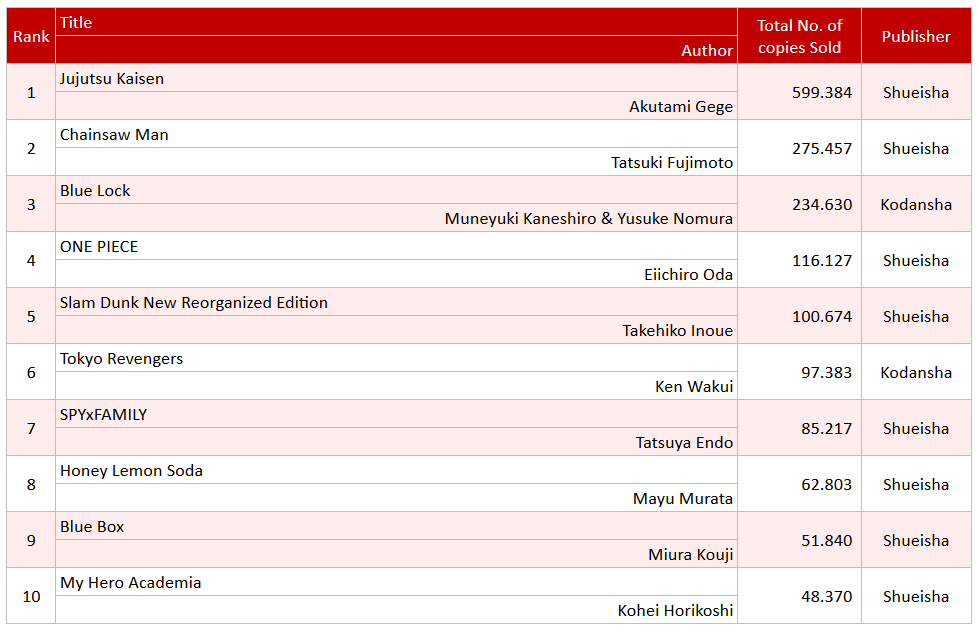
Task: Select Shueisha publisher in Jujutsu Kaisen row
Action: pos(916,92)
